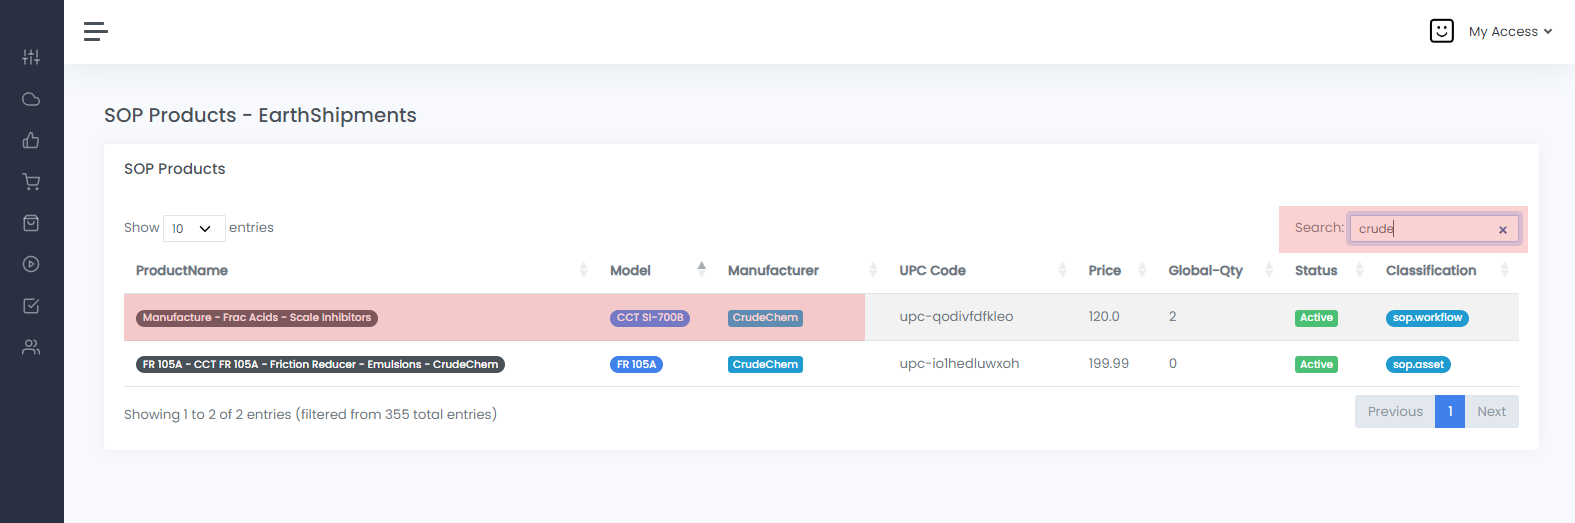Open the check-square tasks sidebar icon
Viewport: 1575px width, 523px height.
pos(31,306)
